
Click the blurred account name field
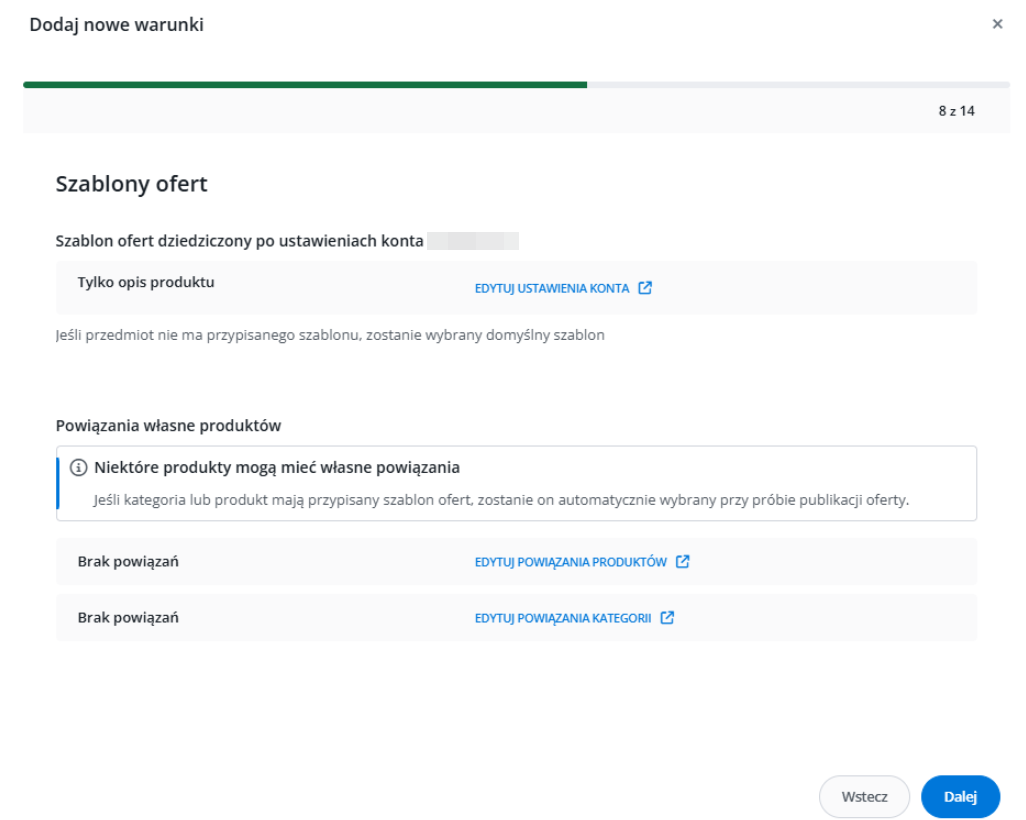click(472, 241)
